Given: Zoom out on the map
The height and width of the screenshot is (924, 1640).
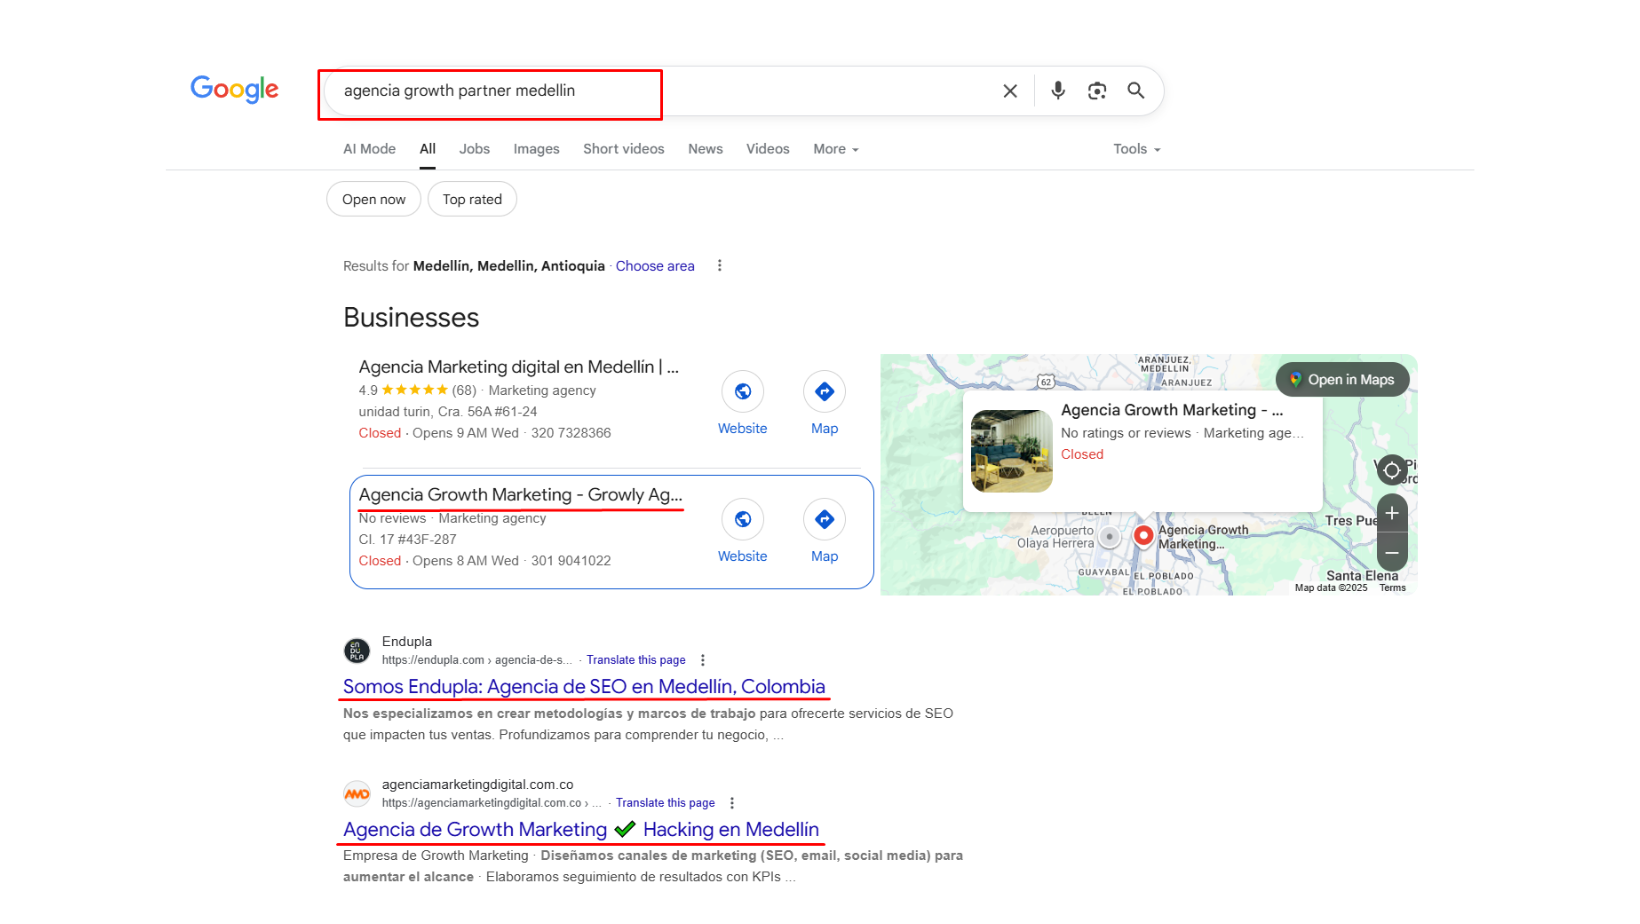Looking at the screenshot, I should pos(1392,552).
